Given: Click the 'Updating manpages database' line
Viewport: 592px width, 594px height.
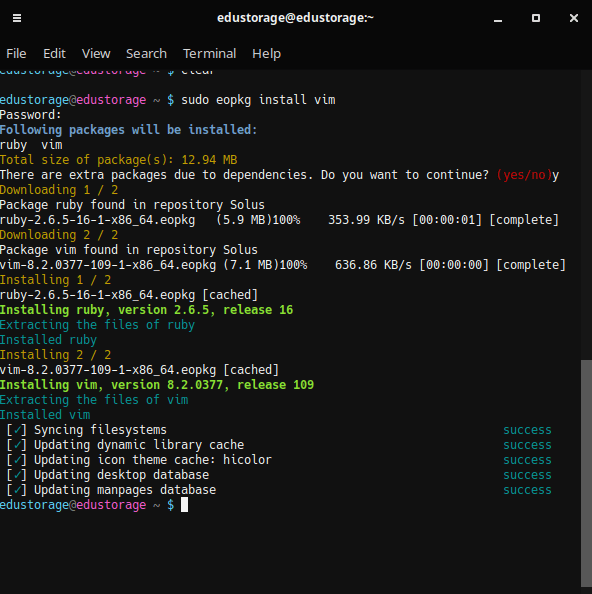Looking at the screenshot, I should (x=125, y=490).
